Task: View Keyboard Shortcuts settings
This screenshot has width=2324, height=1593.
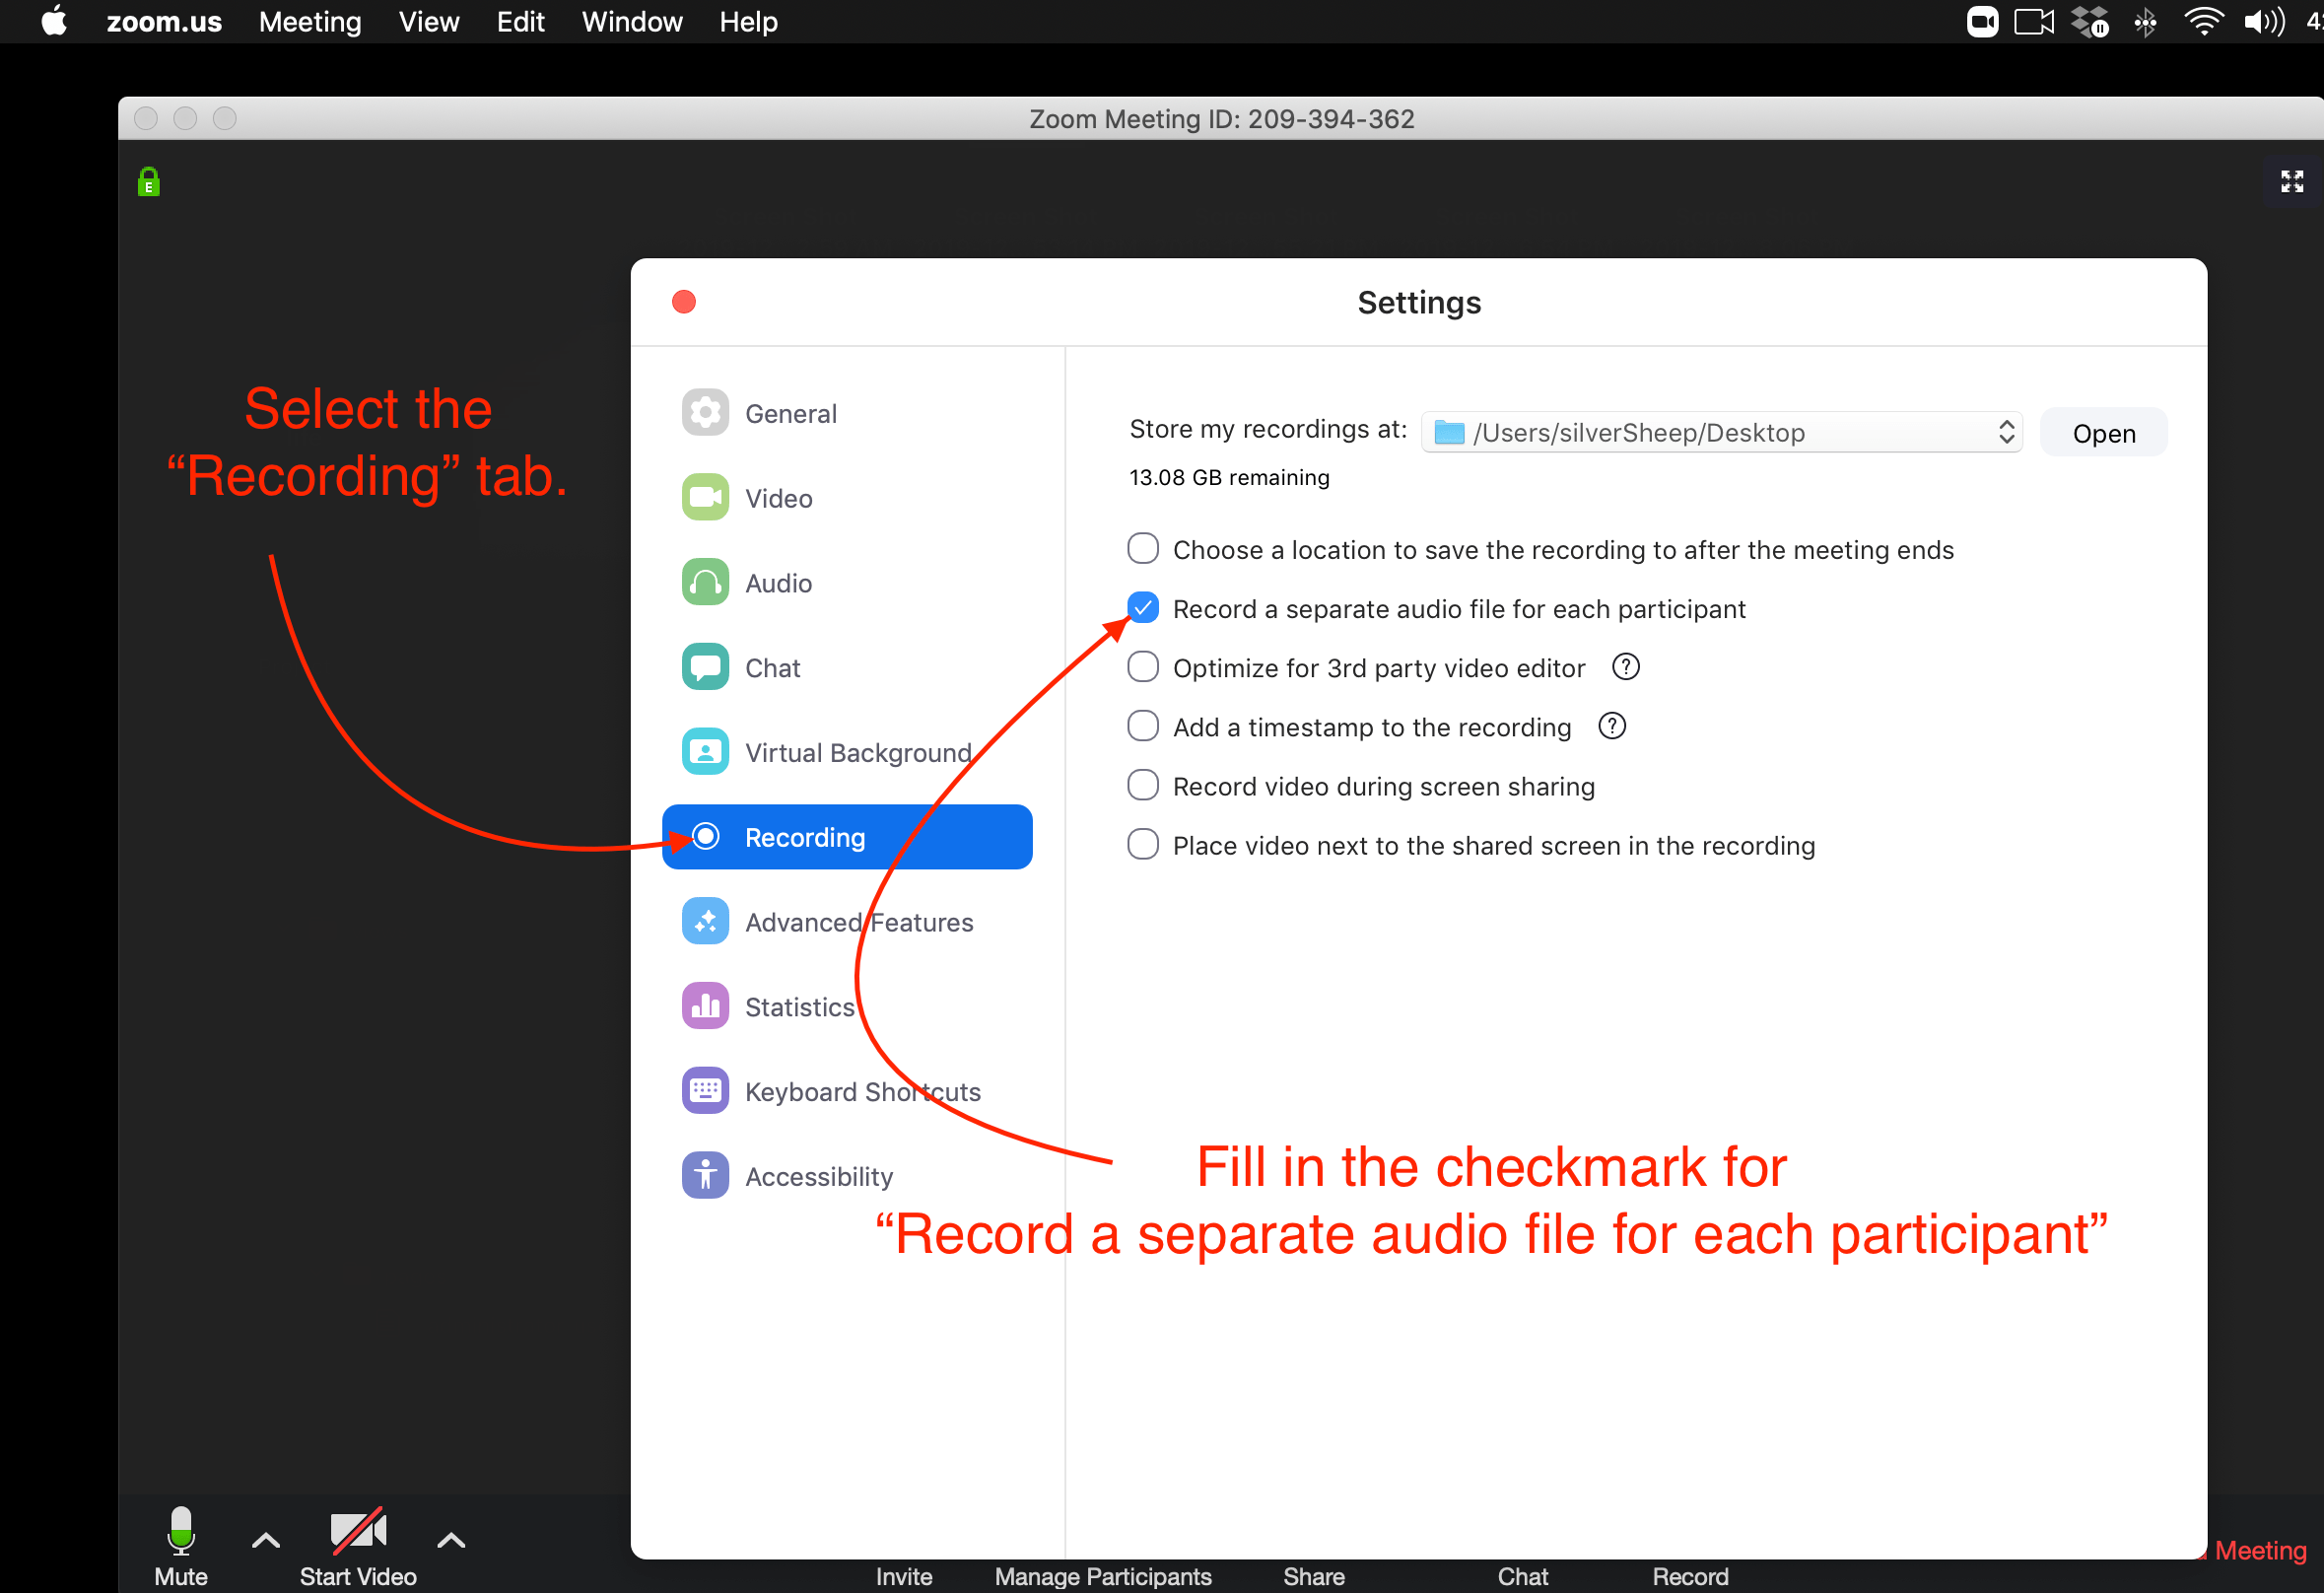Action: pos(862,1090)
